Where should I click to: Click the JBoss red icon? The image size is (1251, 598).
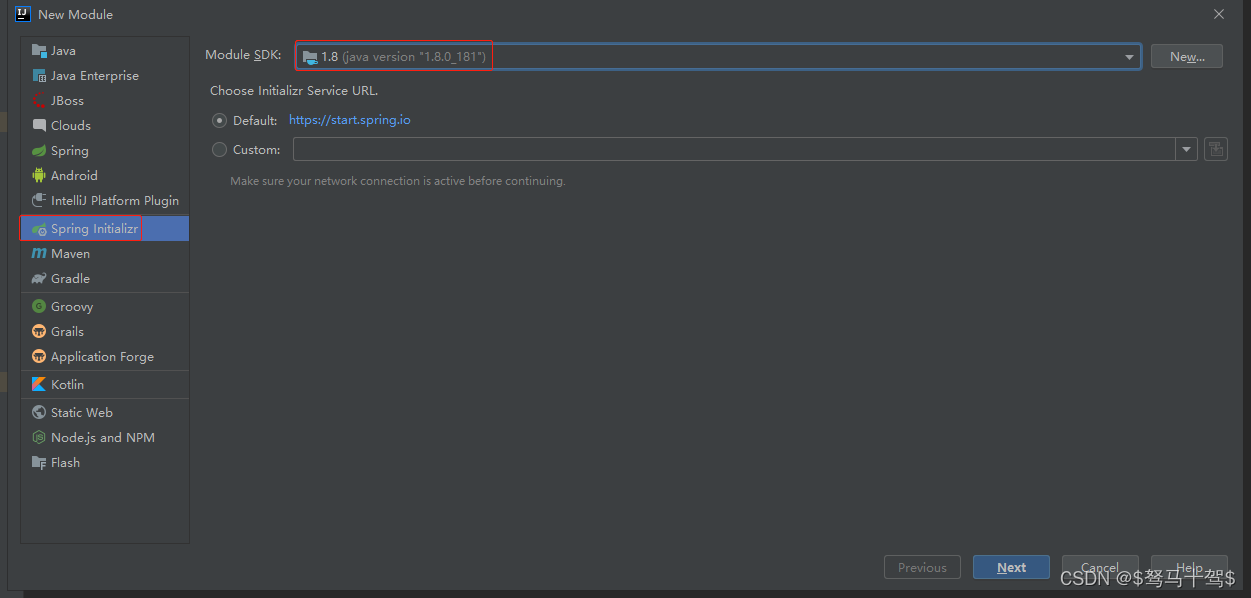(x=39, y=100)
